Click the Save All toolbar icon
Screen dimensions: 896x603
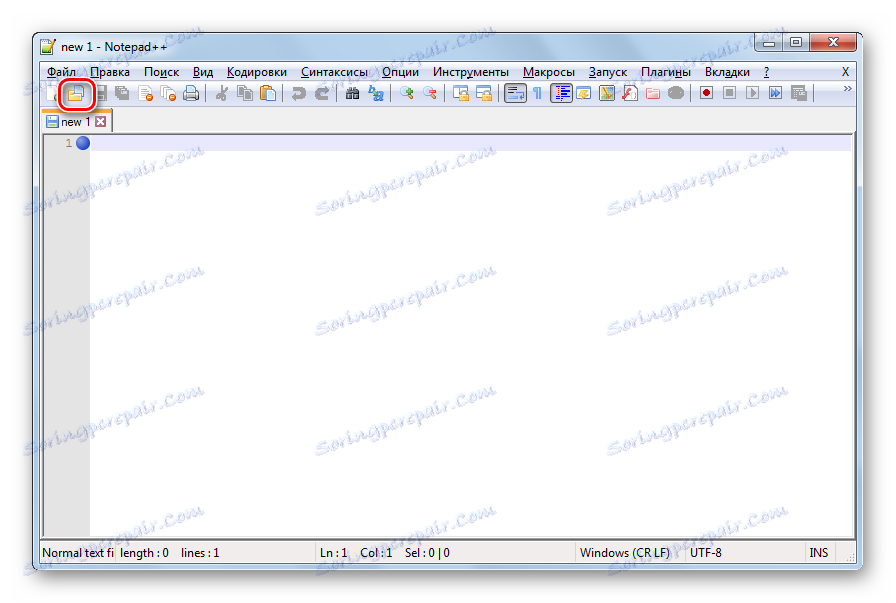[x=122, y=93]
